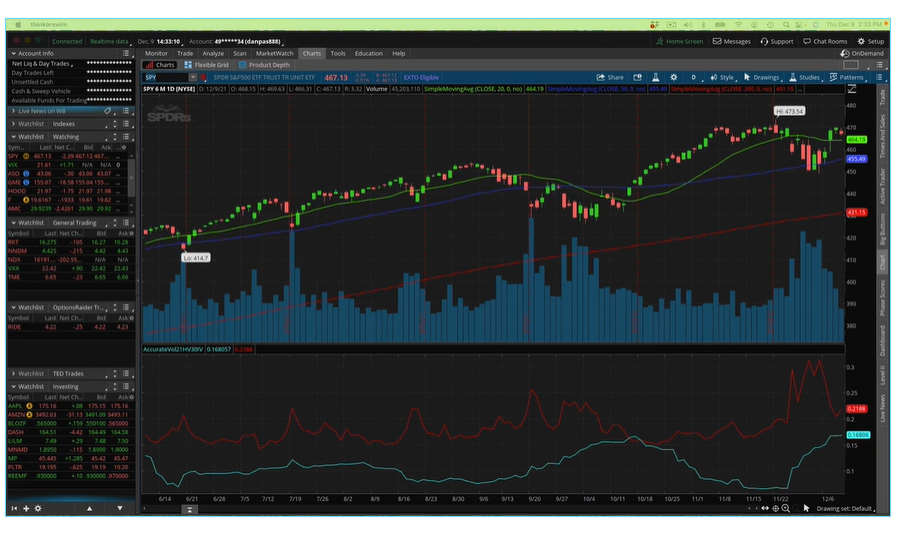Open Setup gear in top bar
This screenshot has width=897, height=550.
871,41
